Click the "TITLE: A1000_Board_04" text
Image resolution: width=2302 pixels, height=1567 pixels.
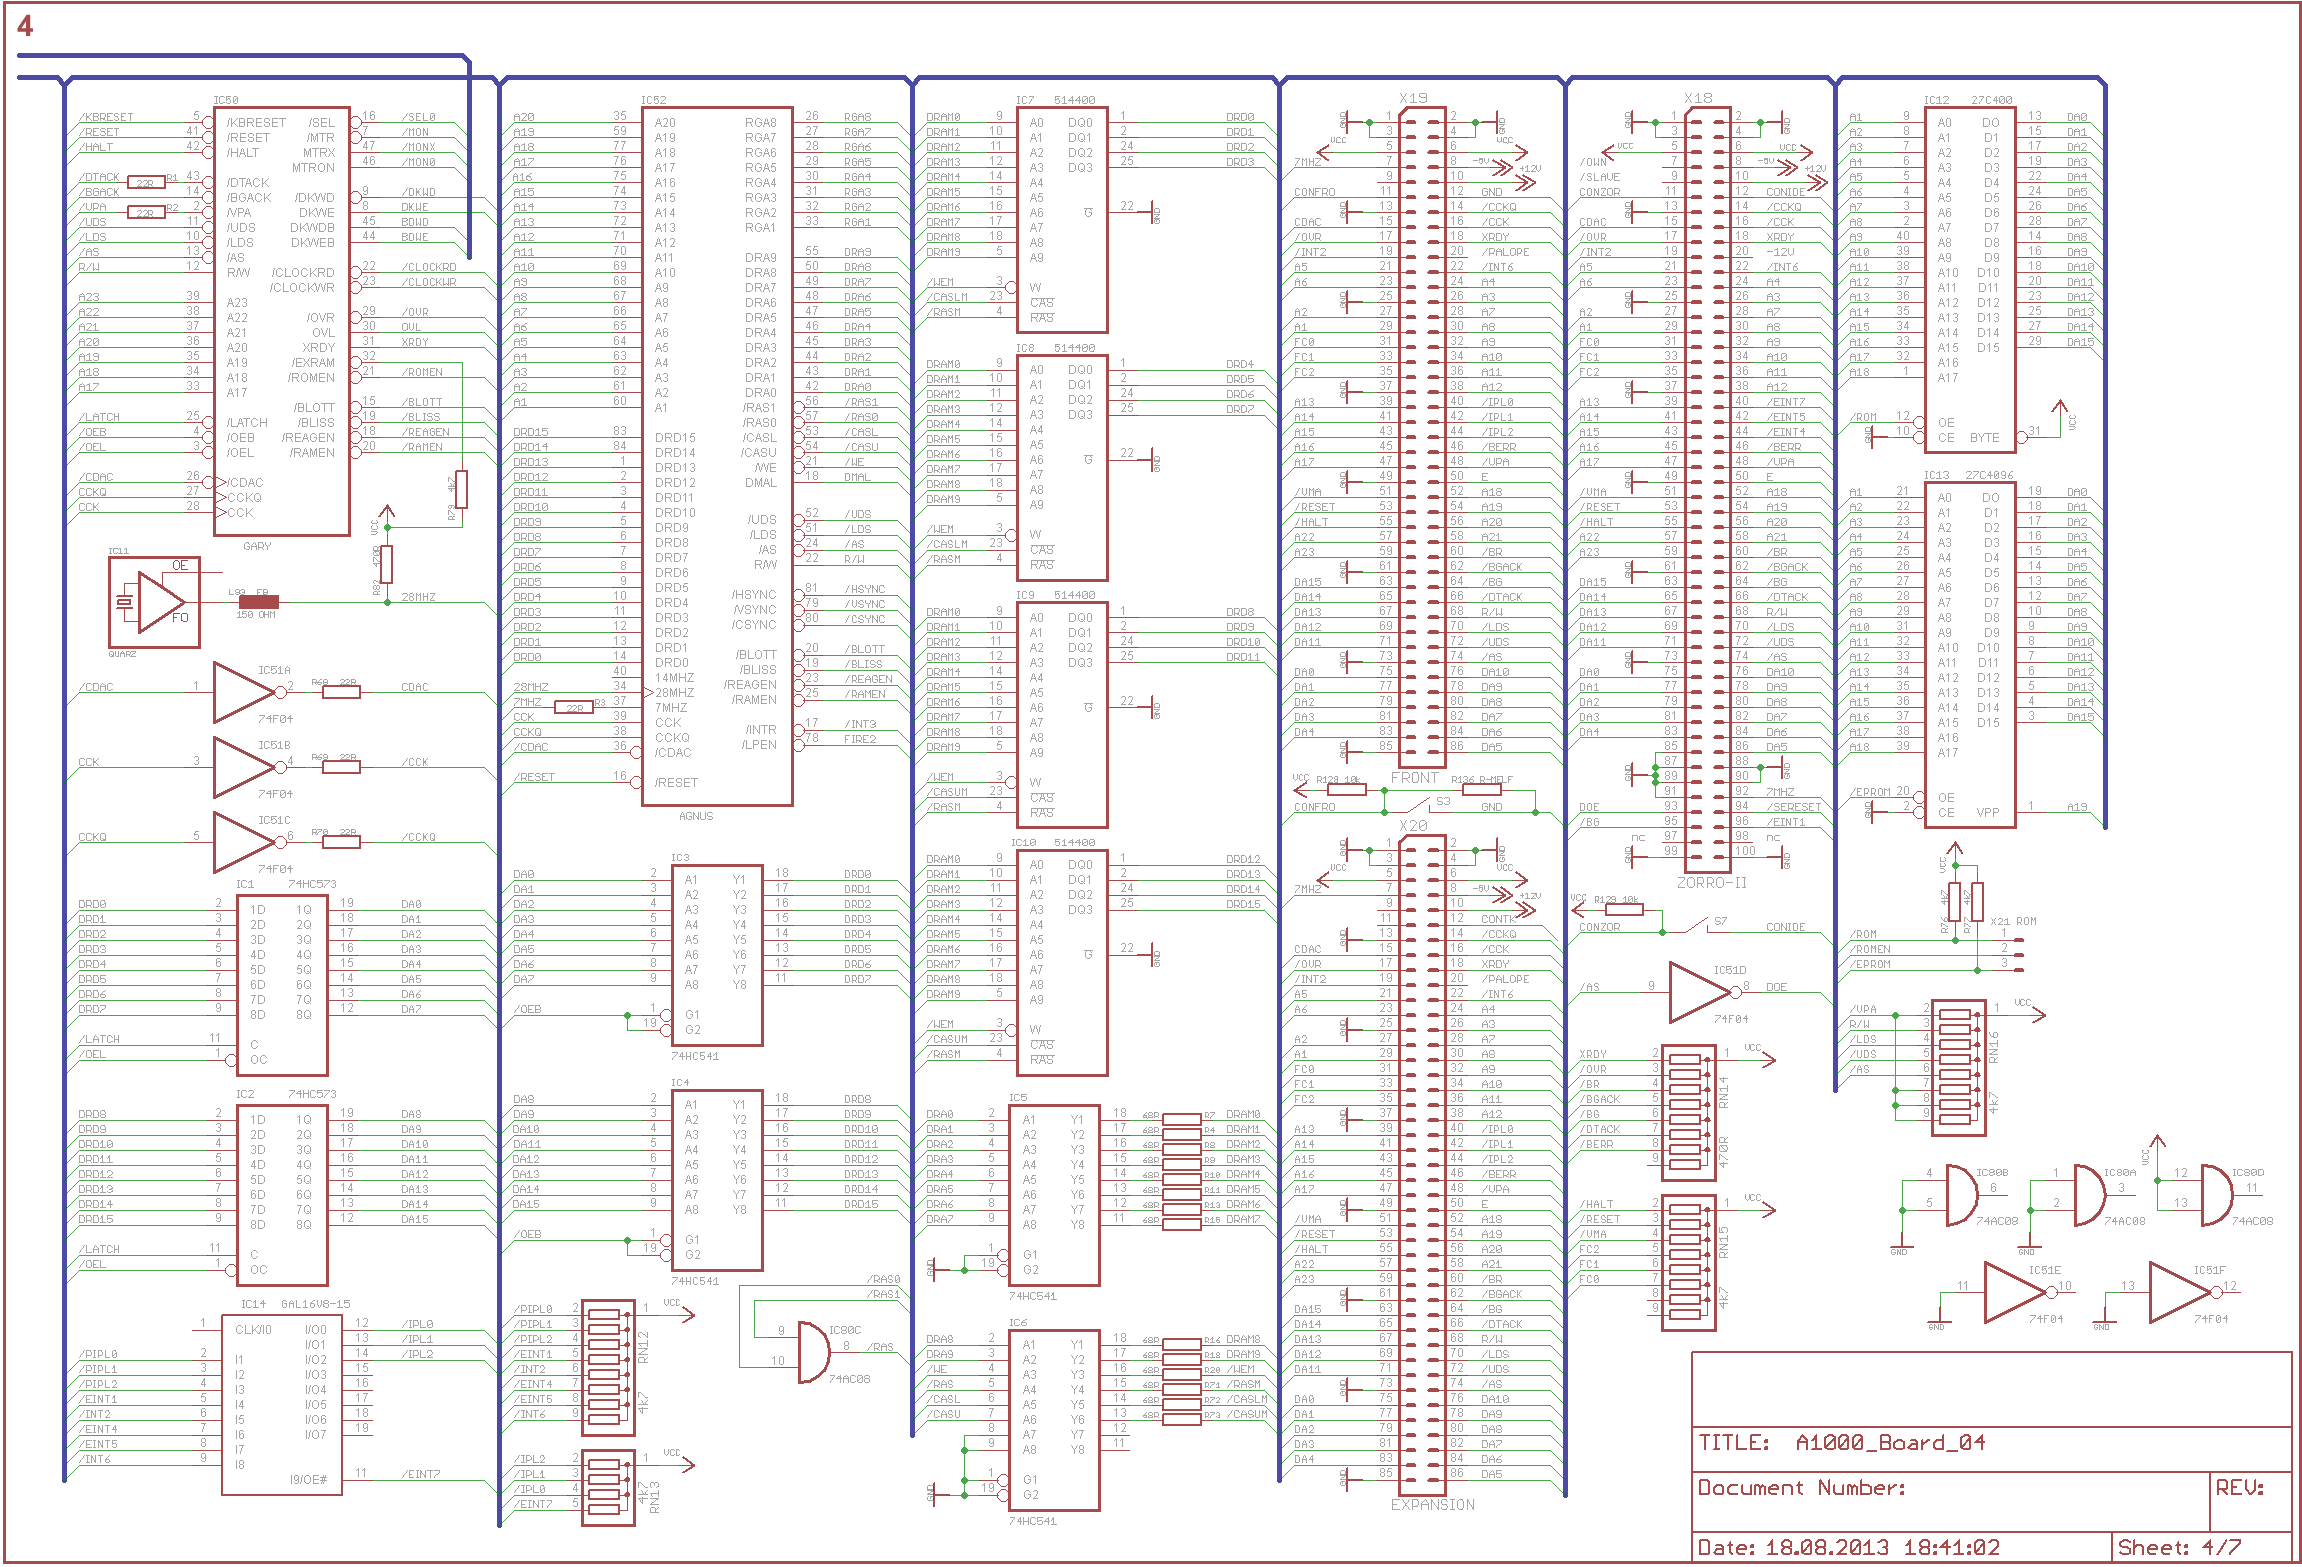pos(1841,1442)
